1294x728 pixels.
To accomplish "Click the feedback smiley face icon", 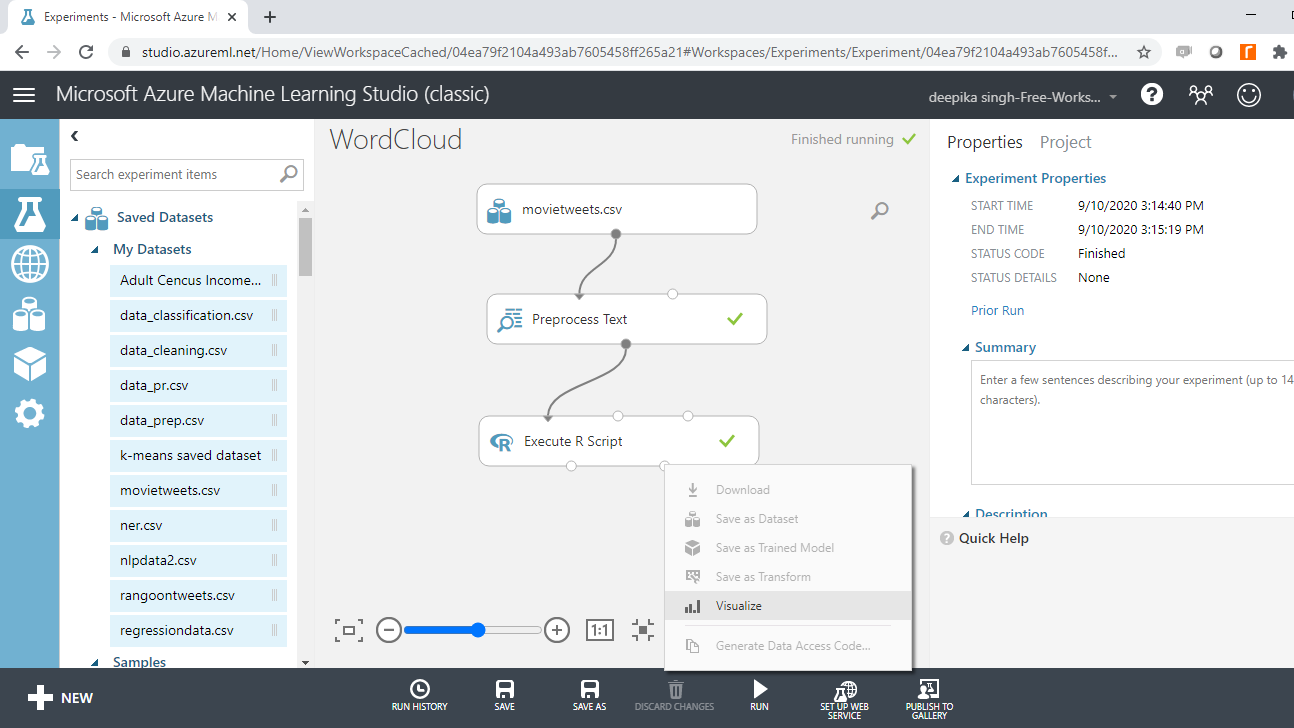I will (x=1249, y=95).
